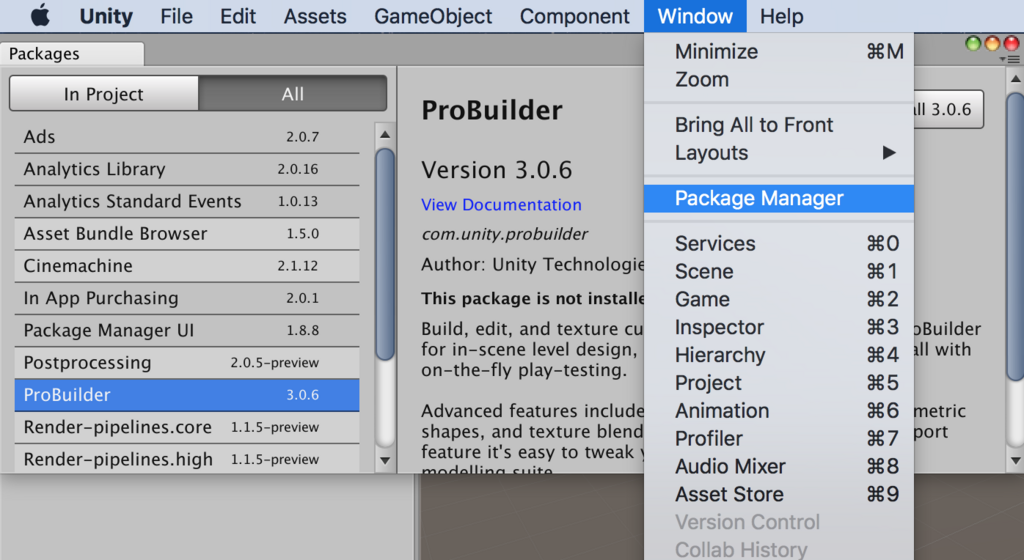Open the Project window
The width and height of the screenshot is (1024, 560).
point(778,382)
